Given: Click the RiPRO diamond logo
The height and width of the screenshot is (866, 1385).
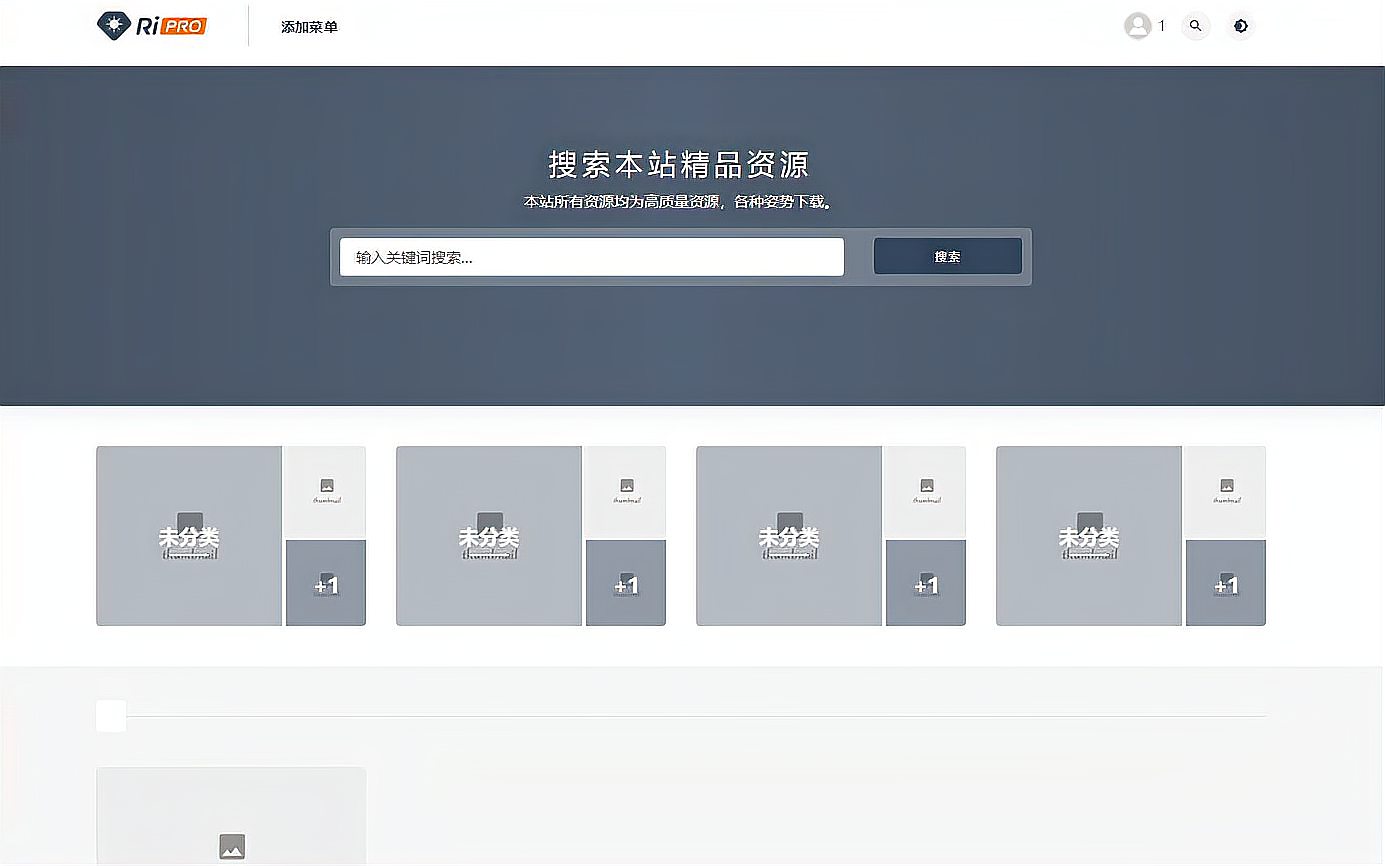Looking at the screenshot, I should tap(113, 25).
